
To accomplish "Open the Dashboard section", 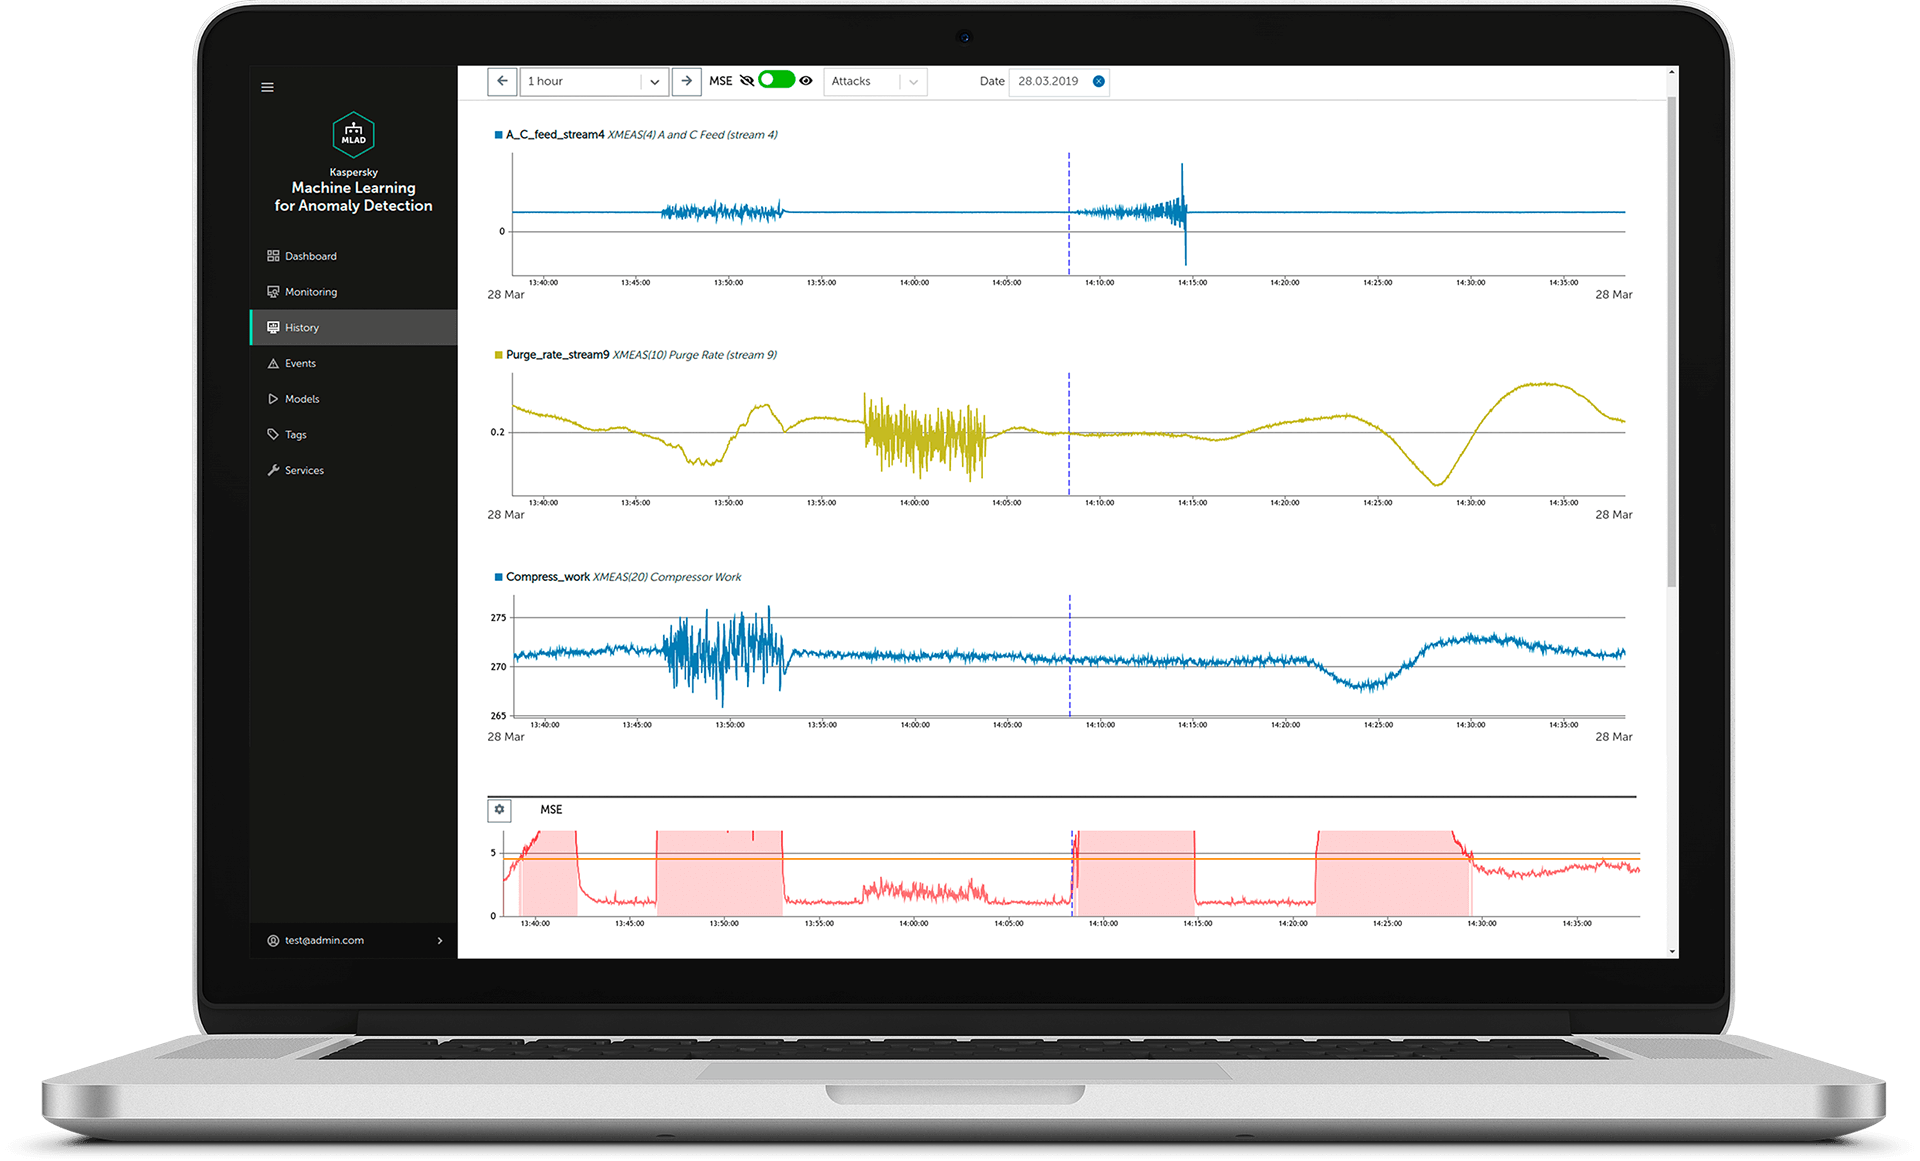I will tap(310, 256).
